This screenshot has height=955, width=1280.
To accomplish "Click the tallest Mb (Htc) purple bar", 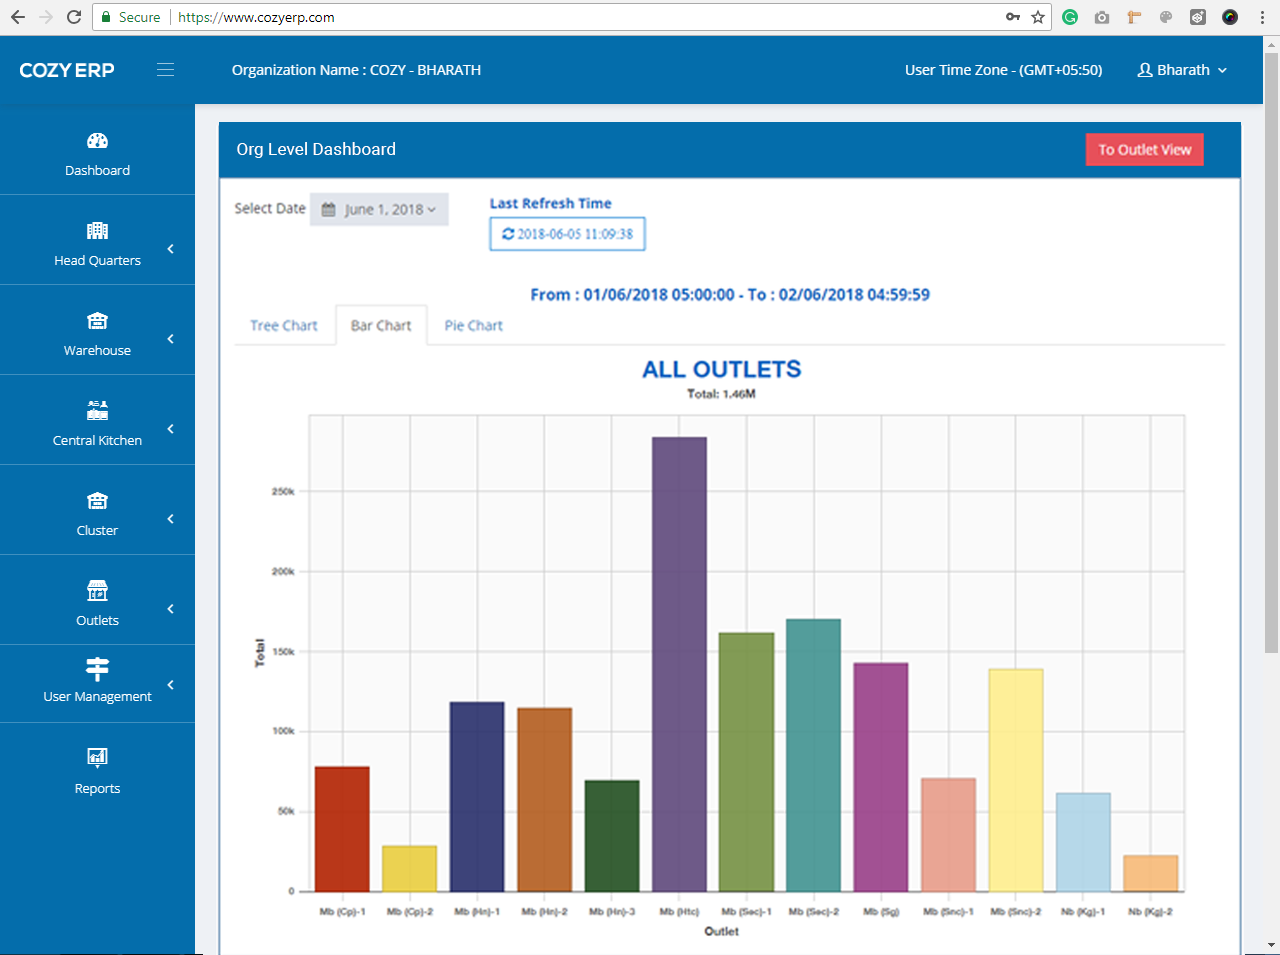I will click(x=679, y=664).
